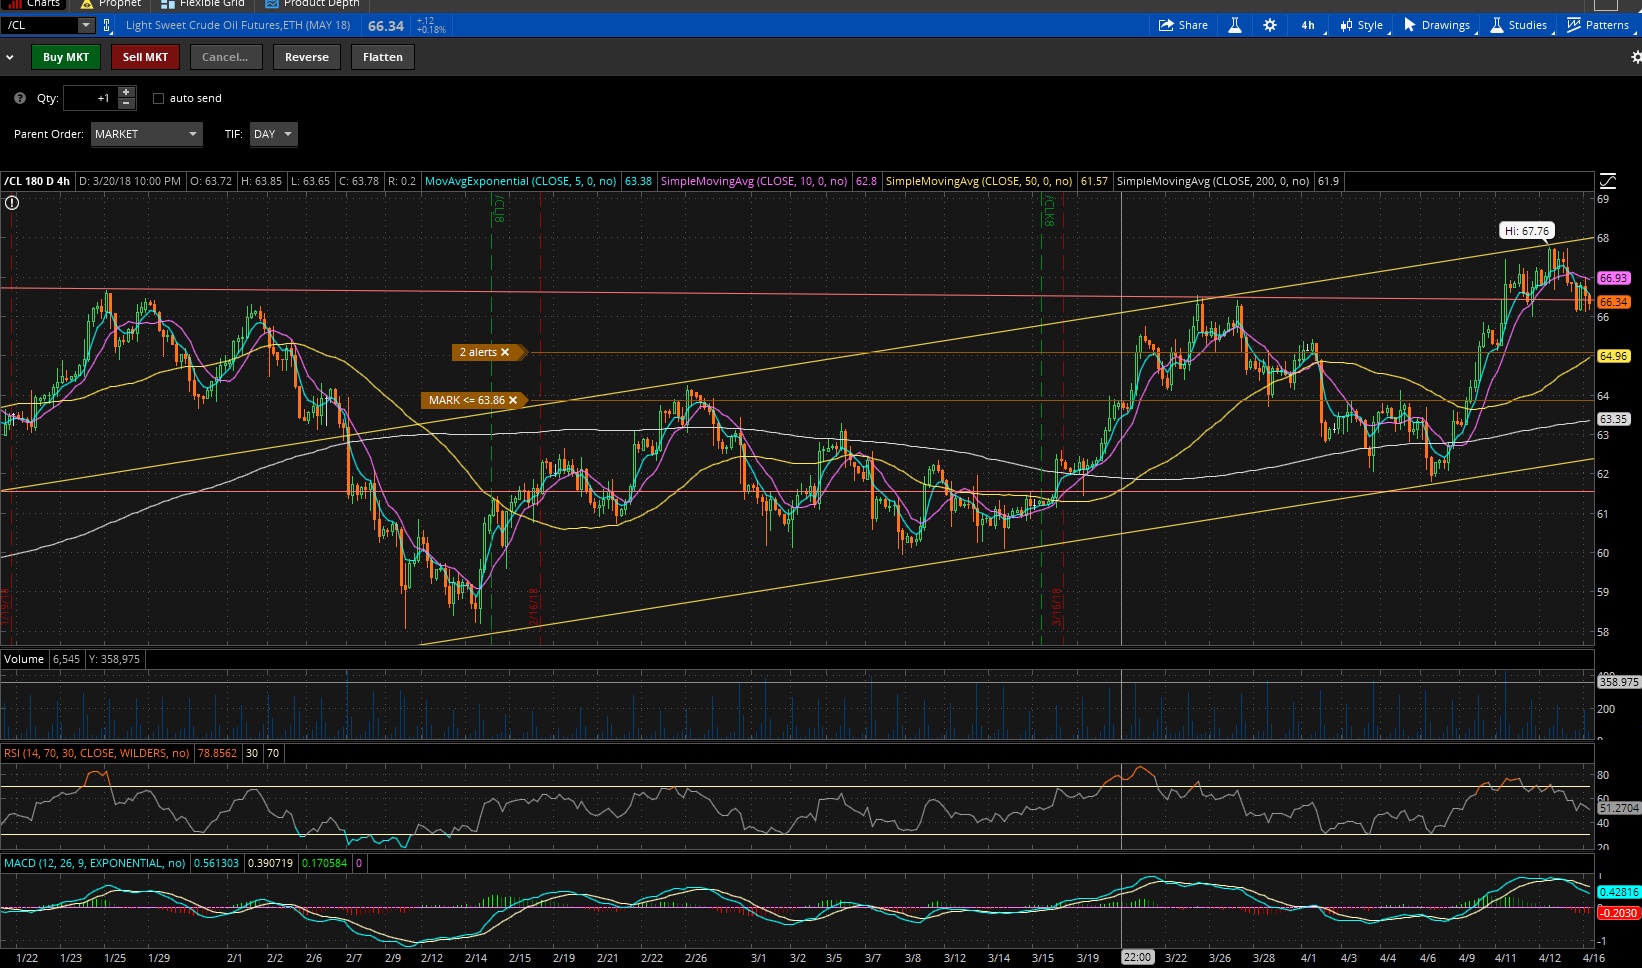Click the -0.2030 MACD axis label
This screenshot has height=968, width=1642.
tap(1619, 913)
